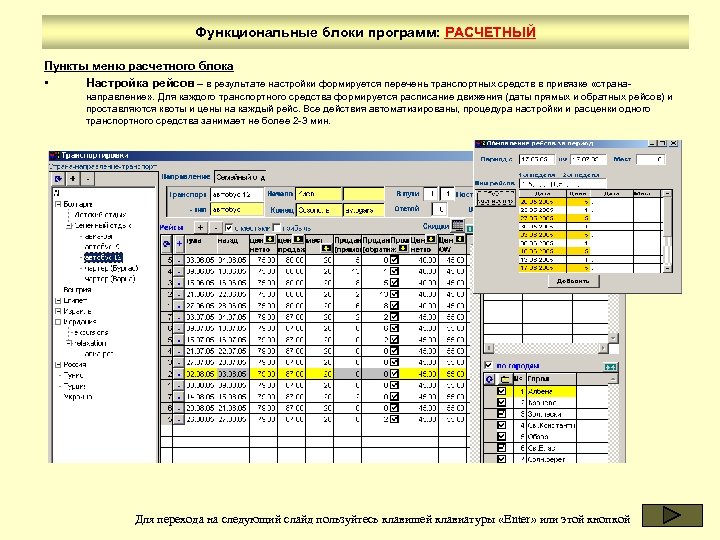Image resolution: width=720 pixels, height=540 pixels.
Task: Expand the Египет tree node
Action: 58,301
